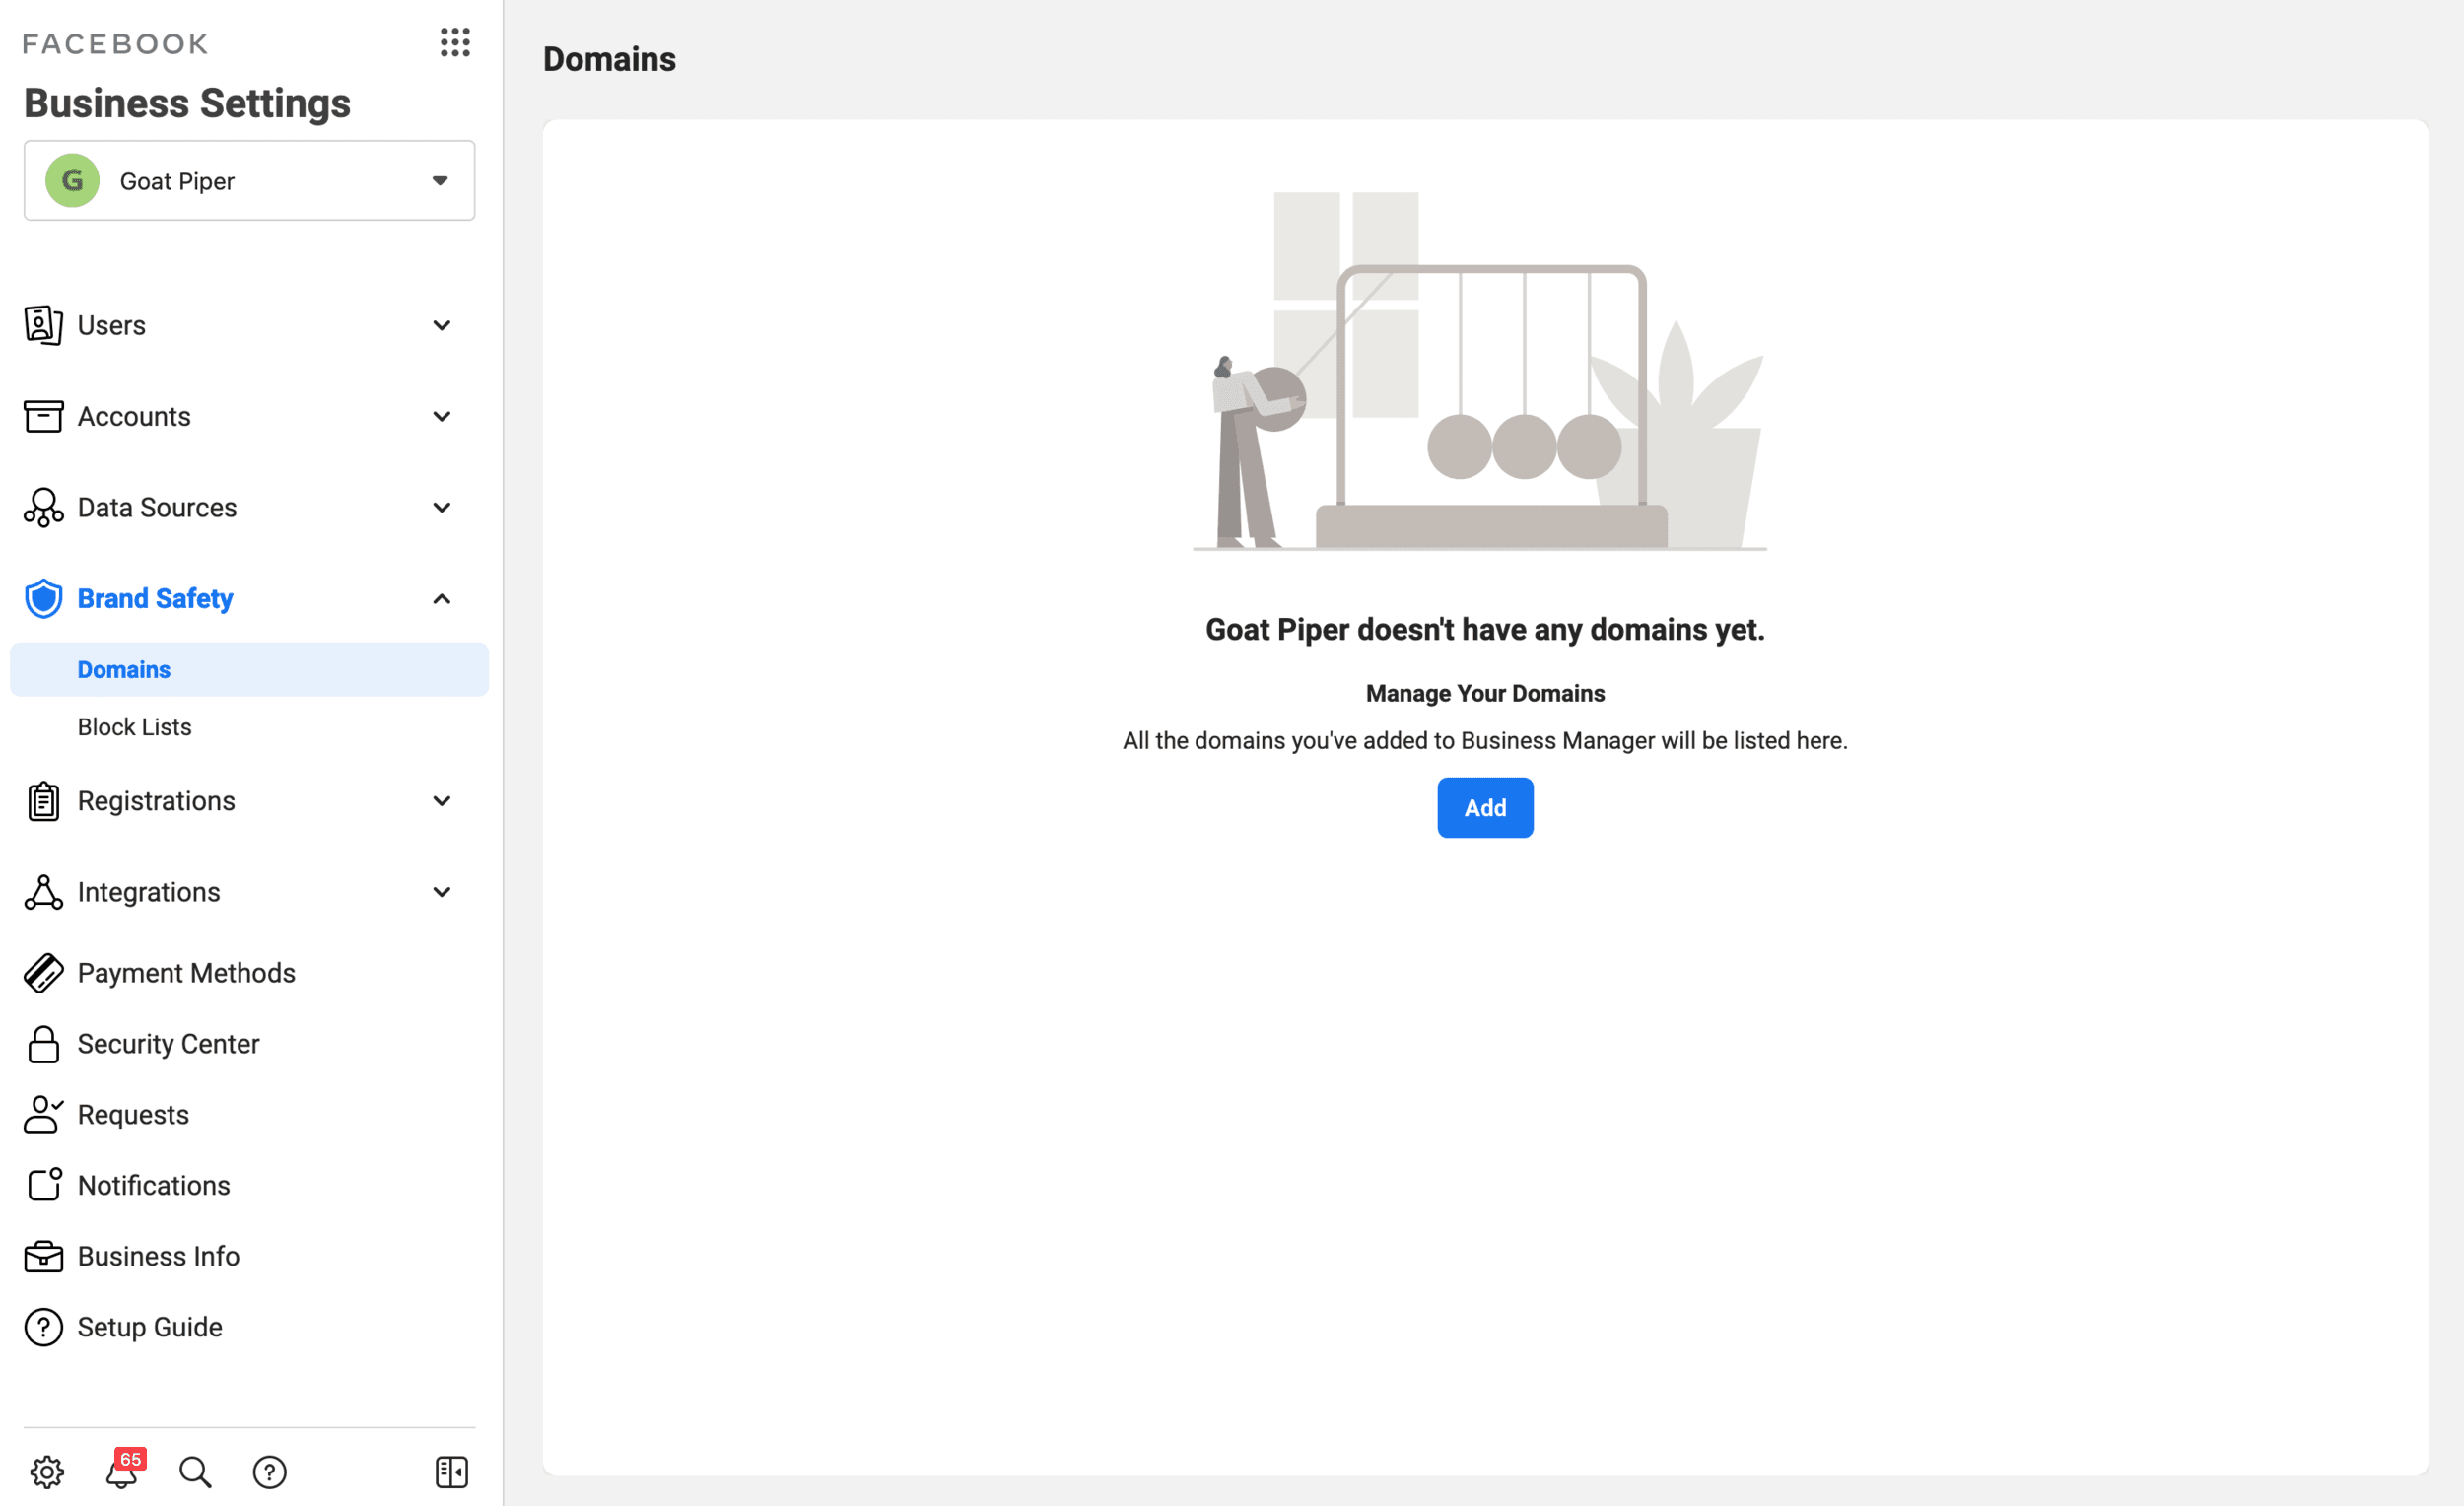Click the Payment Methods card icon

pyautogui.click(x=43, y=972)
